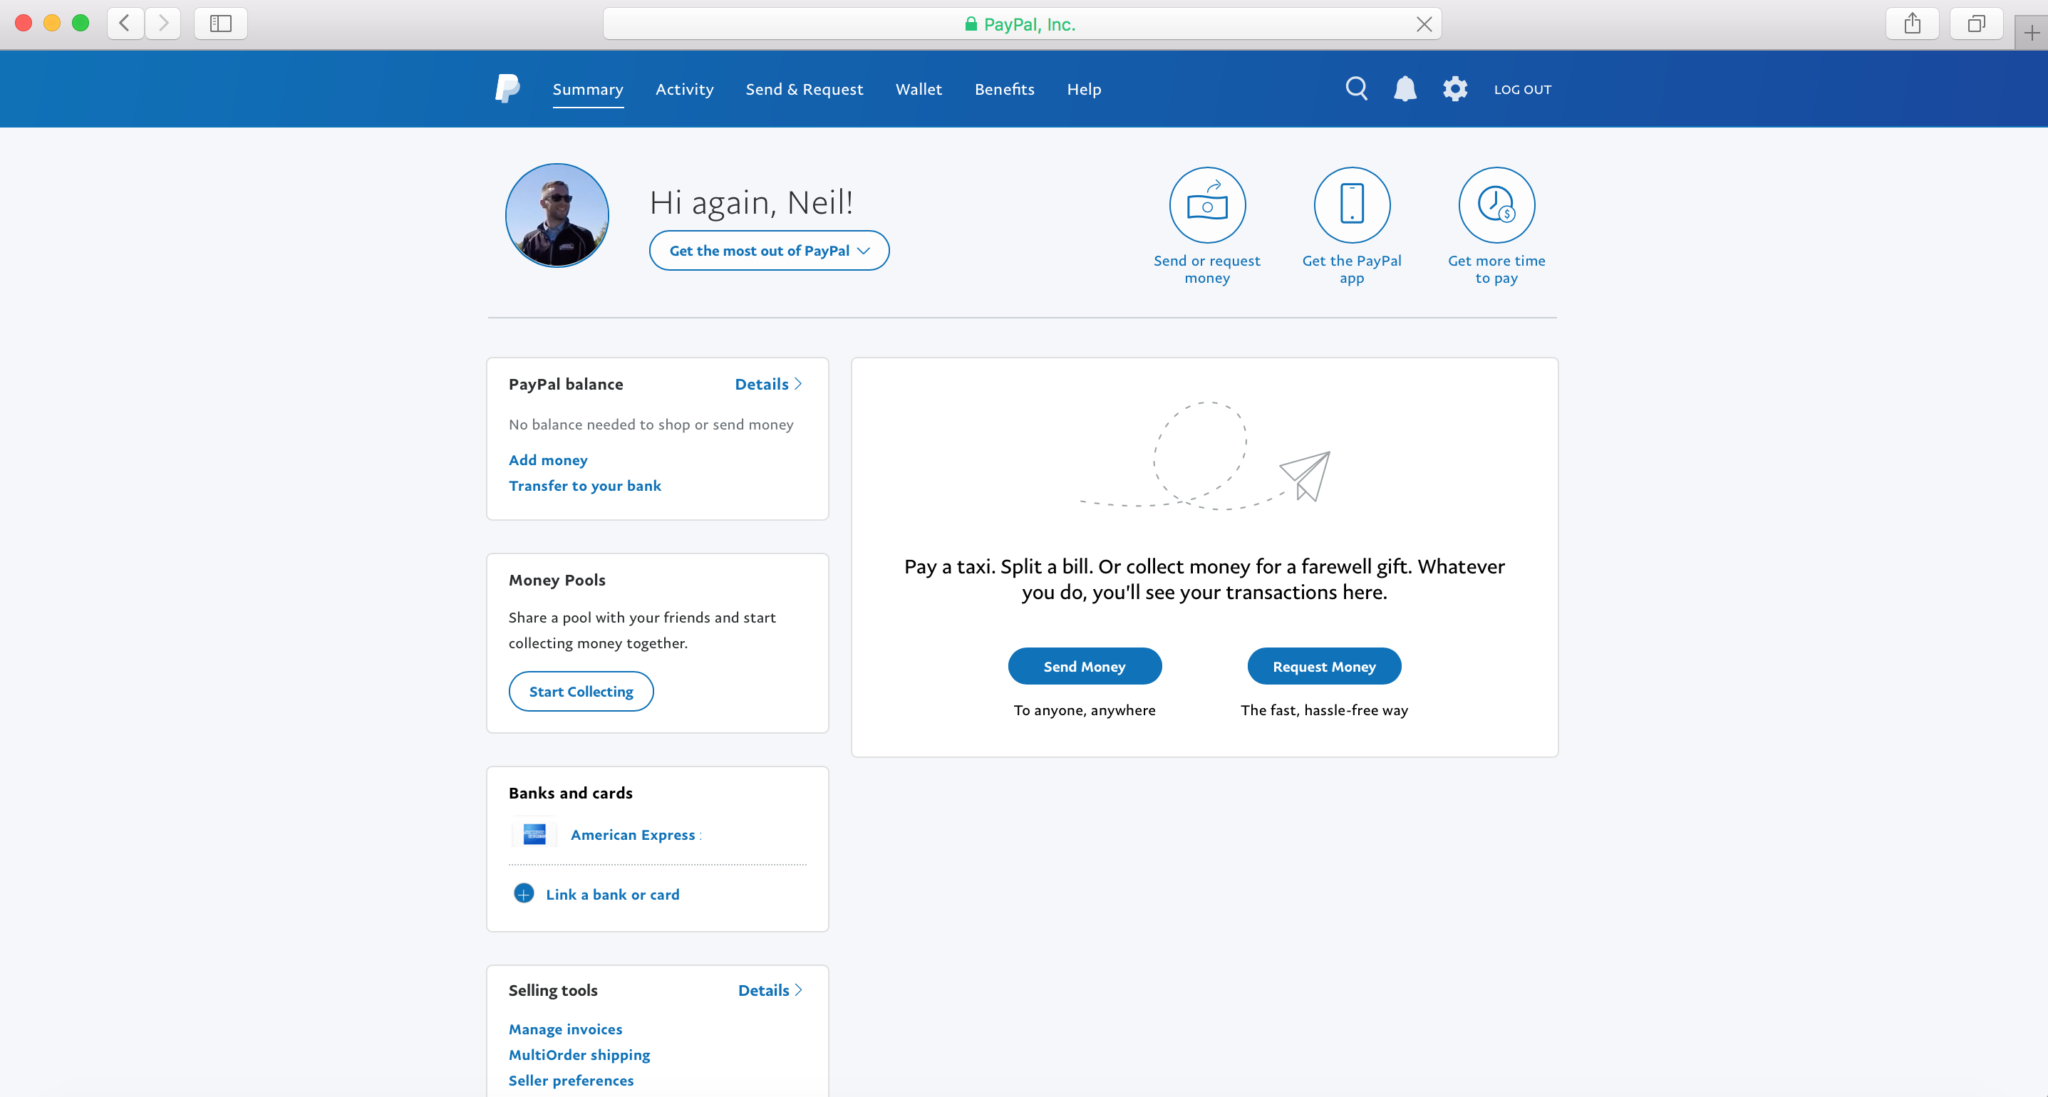Click the 'Money Pools' heading
Screen dimensions: 2048x1097
point(557,580)
